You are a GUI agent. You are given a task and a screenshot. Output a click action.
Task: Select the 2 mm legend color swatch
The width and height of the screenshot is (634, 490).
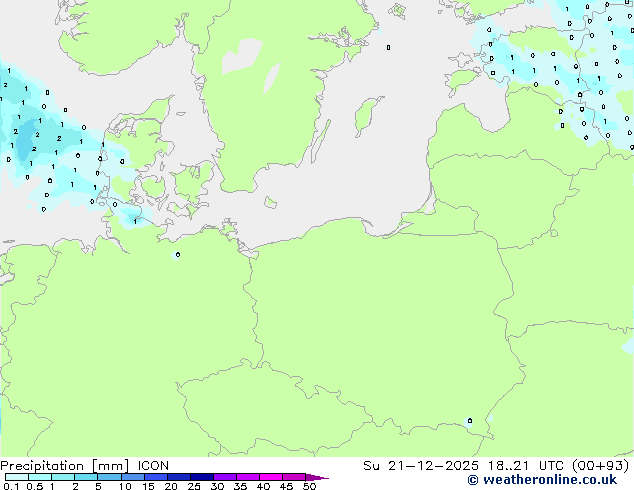[x=86, y=477]
